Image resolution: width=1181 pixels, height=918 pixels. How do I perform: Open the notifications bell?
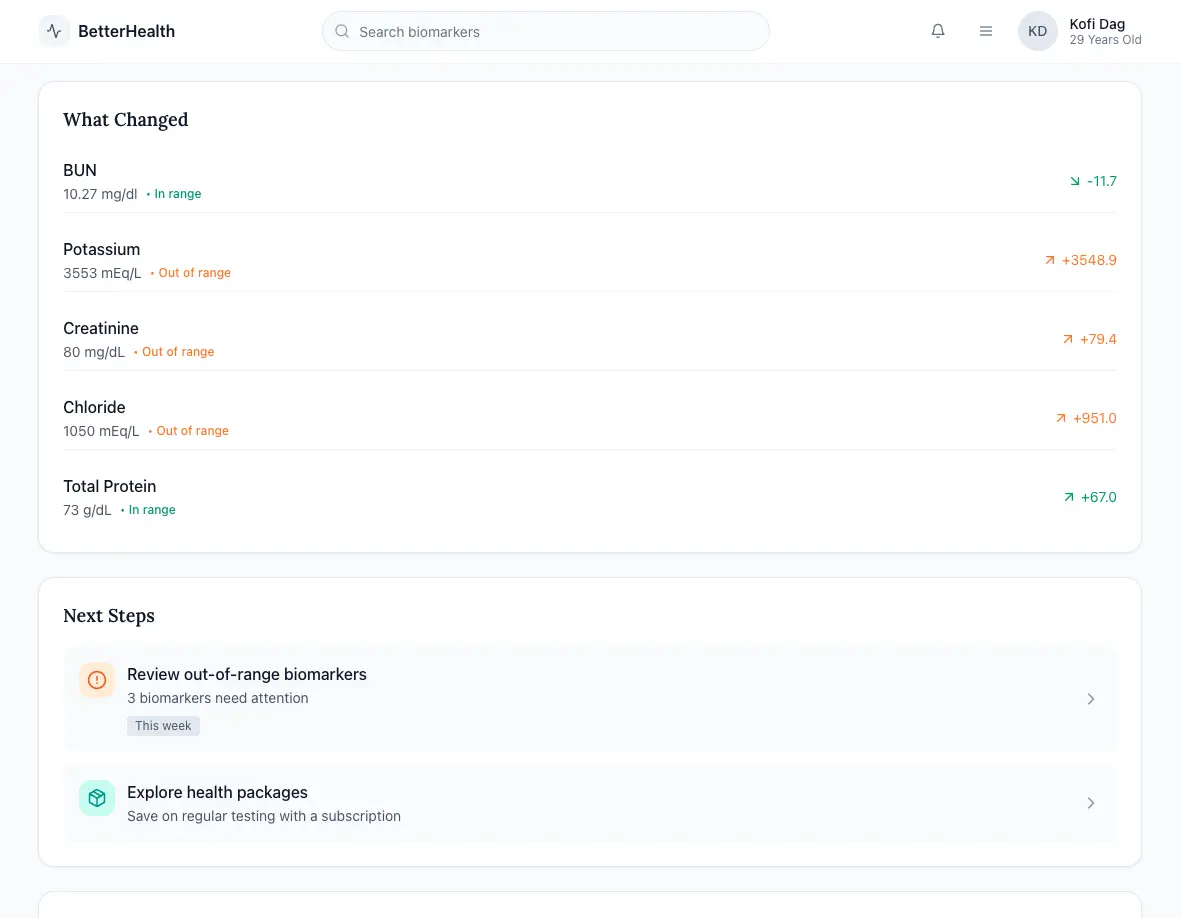(x=938, y=31)
